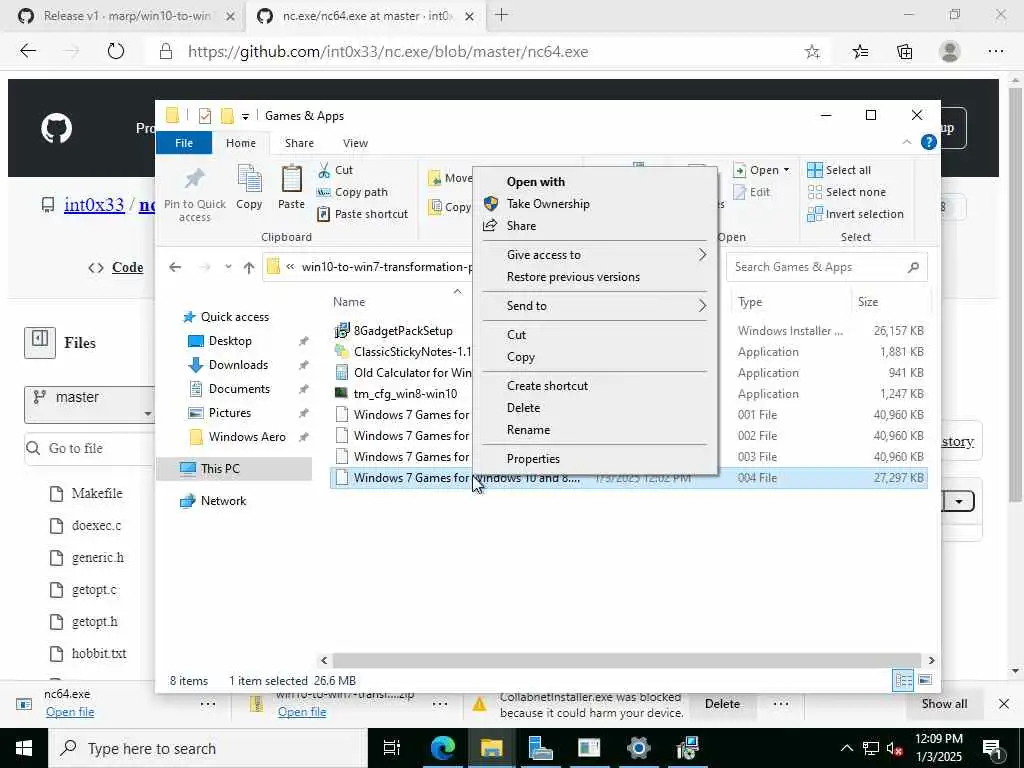Expand Send to submenu
Screen dimensions: 1024x768
pyautogui.click(x=595, y=306)
